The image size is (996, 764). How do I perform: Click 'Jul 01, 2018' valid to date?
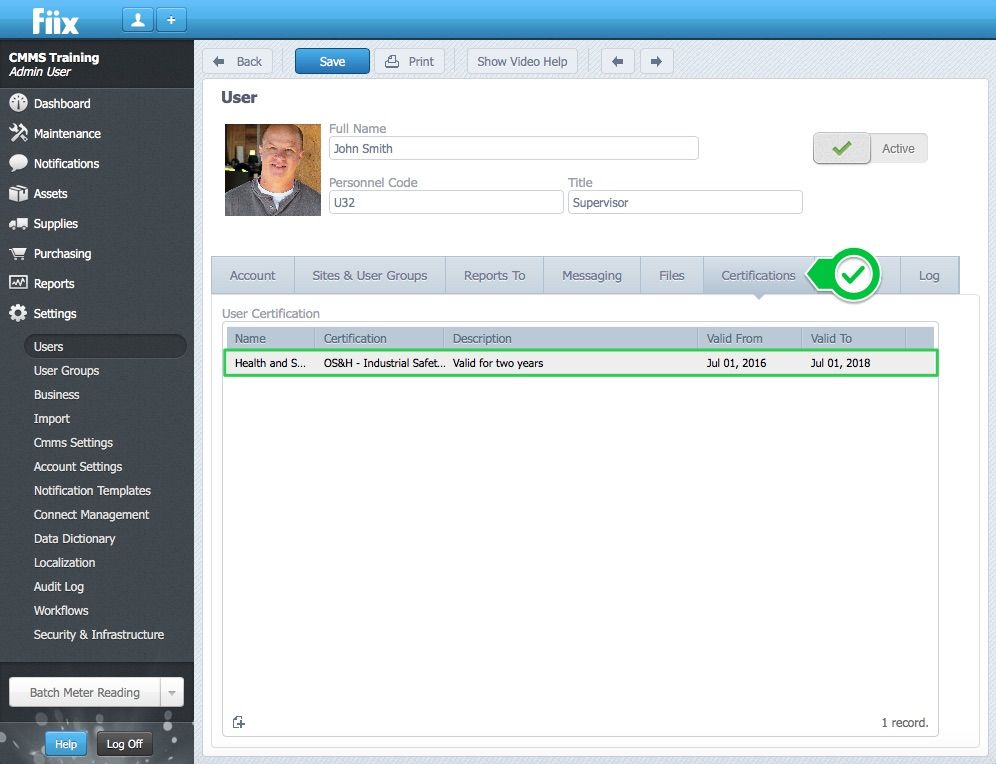840,363
